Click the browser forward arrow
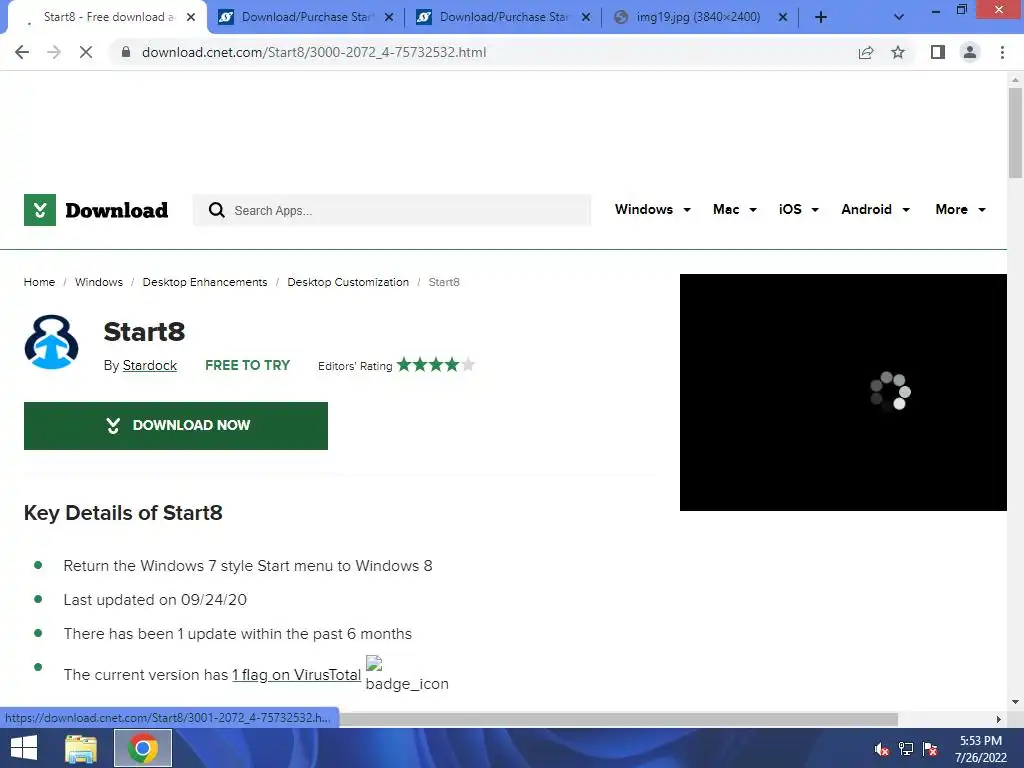Screen dimensions: 1024x768 (x=54, y=52)
